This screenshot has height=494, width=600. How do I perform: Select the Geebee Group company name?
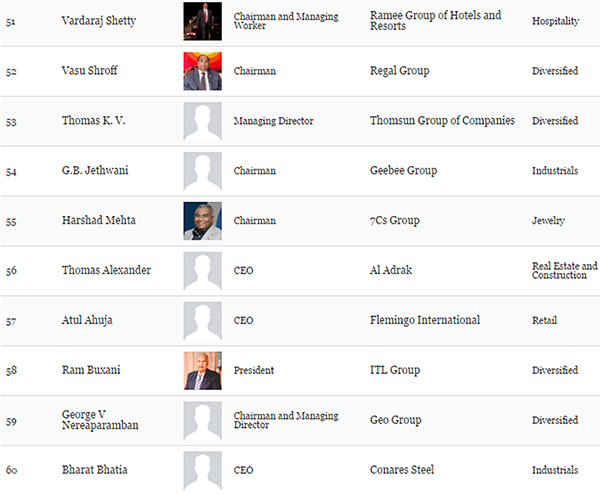403,171
